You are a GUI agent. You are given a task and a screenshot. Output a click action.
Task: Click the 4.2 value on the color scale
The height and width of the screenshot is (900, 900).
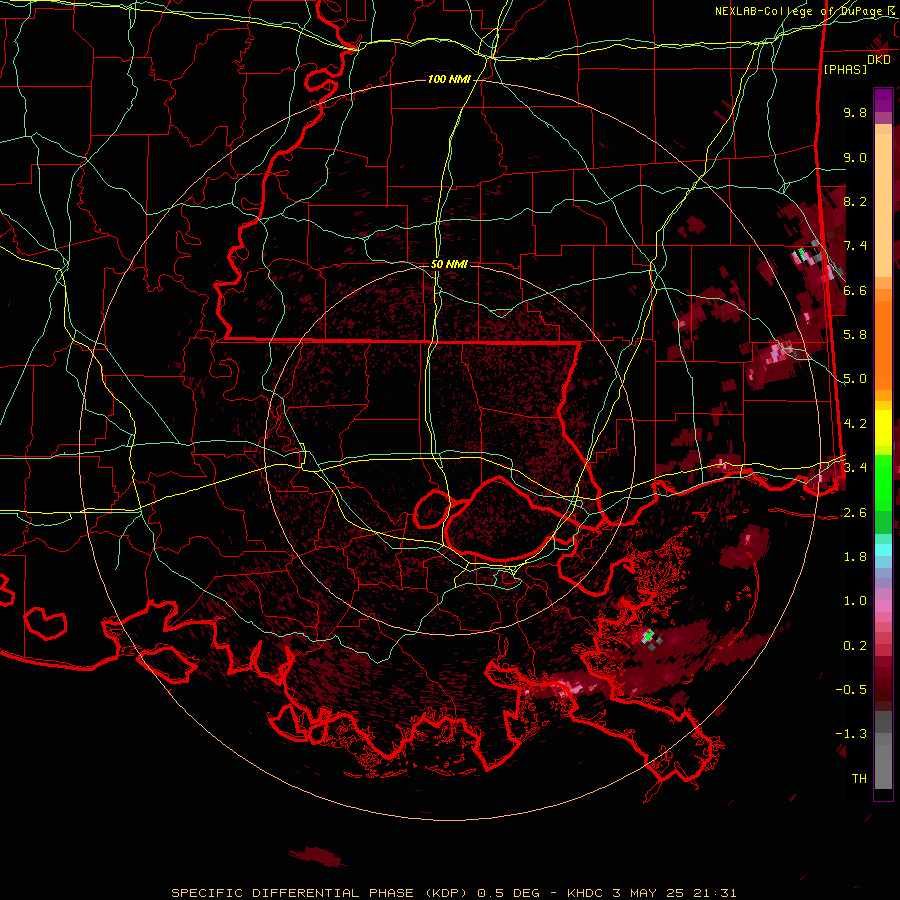(855, 423)
